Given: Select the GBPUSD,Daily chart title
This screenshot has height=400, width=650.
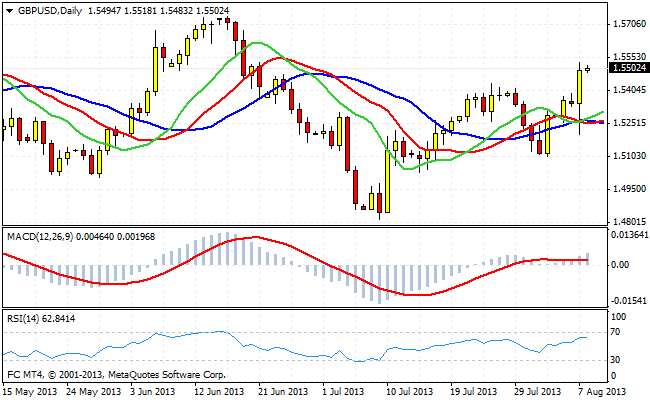Looking at the screenshot, I should [50, 11].
